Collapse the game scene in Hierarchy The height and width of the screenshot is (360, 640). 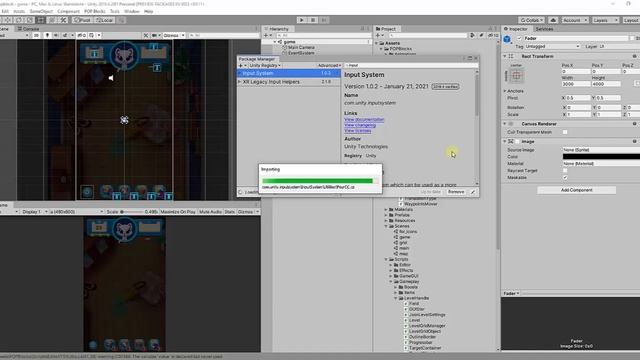tap(275, 42)
